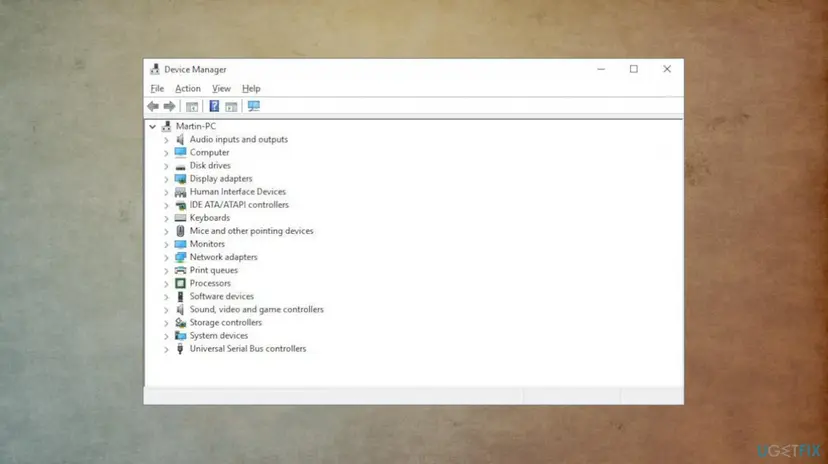Select the Martin-PC label
828x464 pixels.
pyautogui.click(x=196, y=126)
